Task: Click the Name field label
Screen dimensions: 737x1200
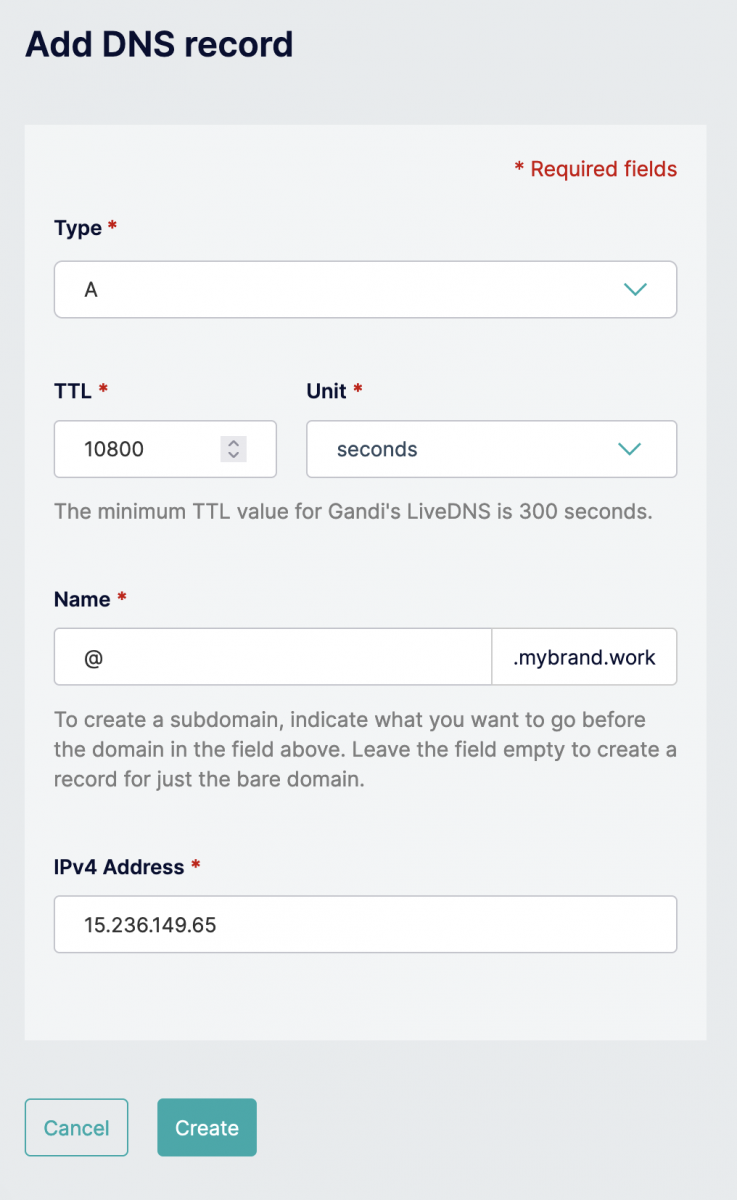Action: coord(82,599)
